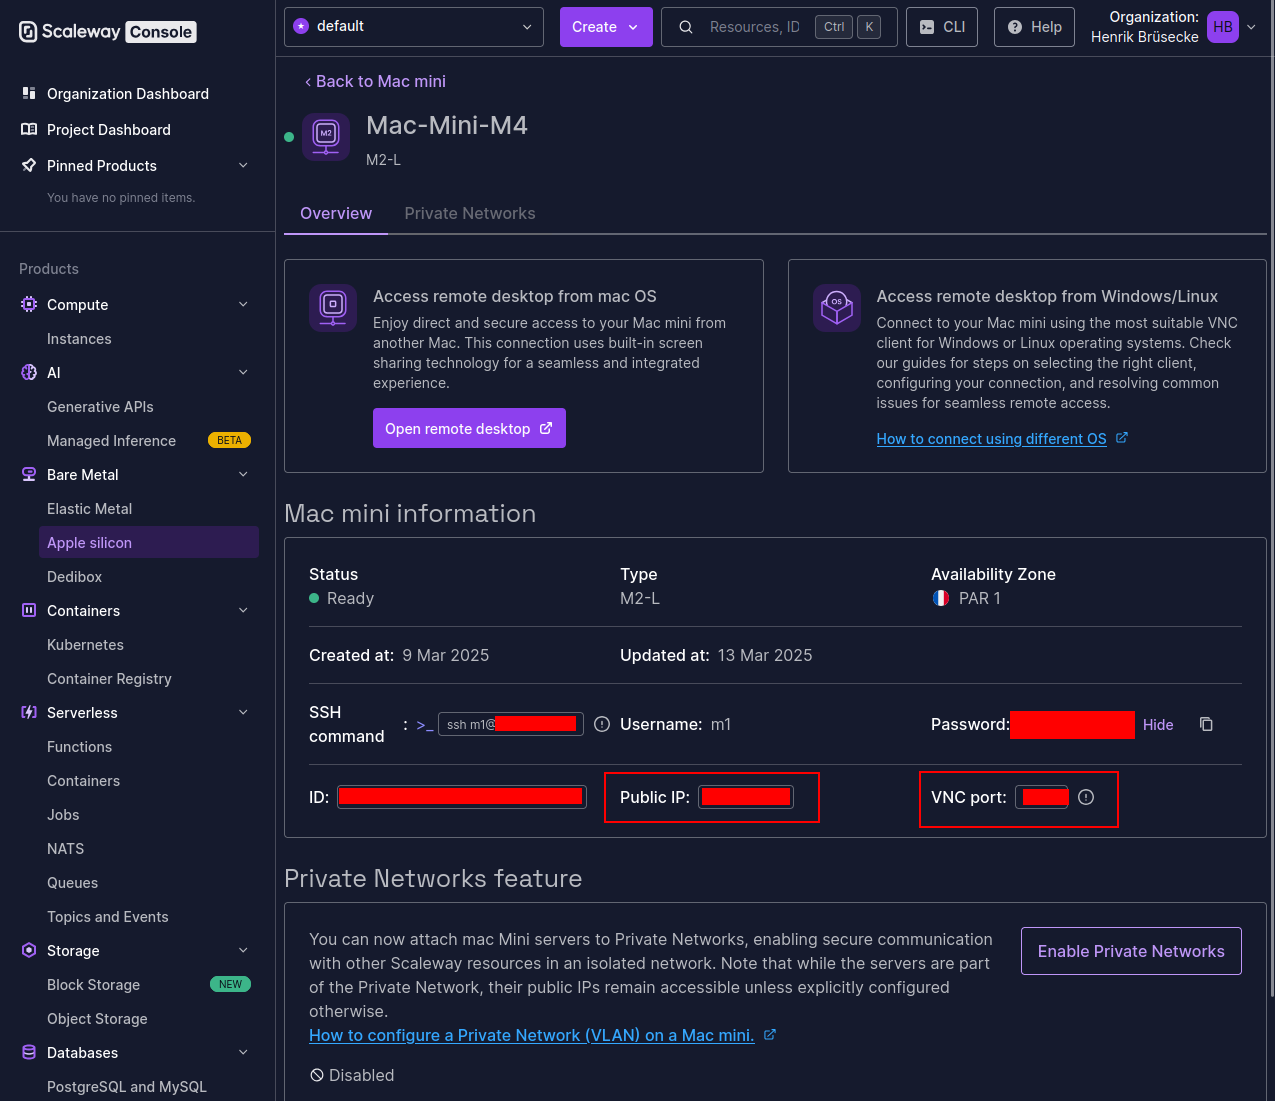The width and height of the screenshot is (1275, 1101).
Task: Click Open remote desktop button
Action: pos(469,428)
